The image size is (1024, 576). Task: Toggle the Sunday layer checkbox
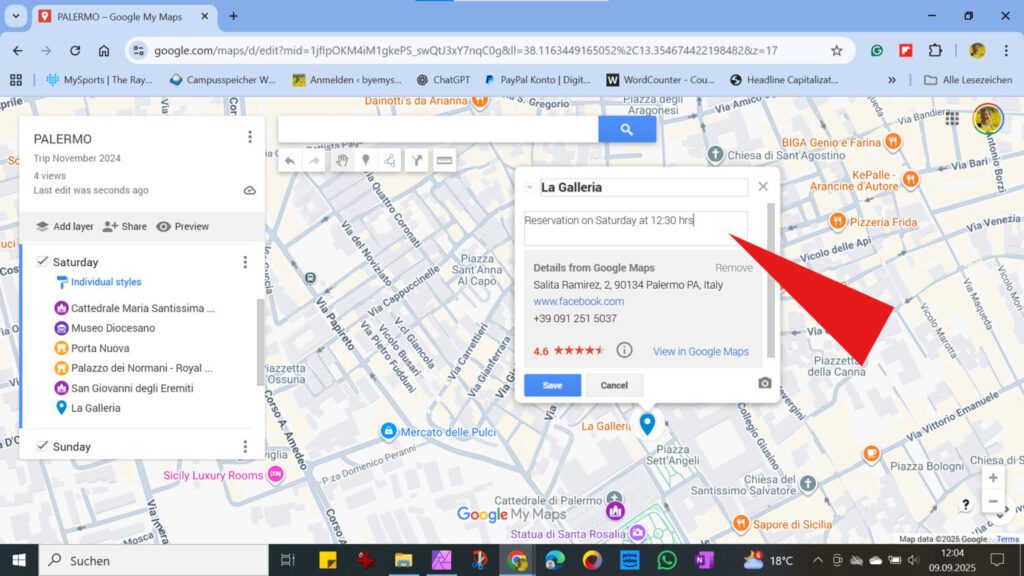pyautogui.click(x=42, y=446)
